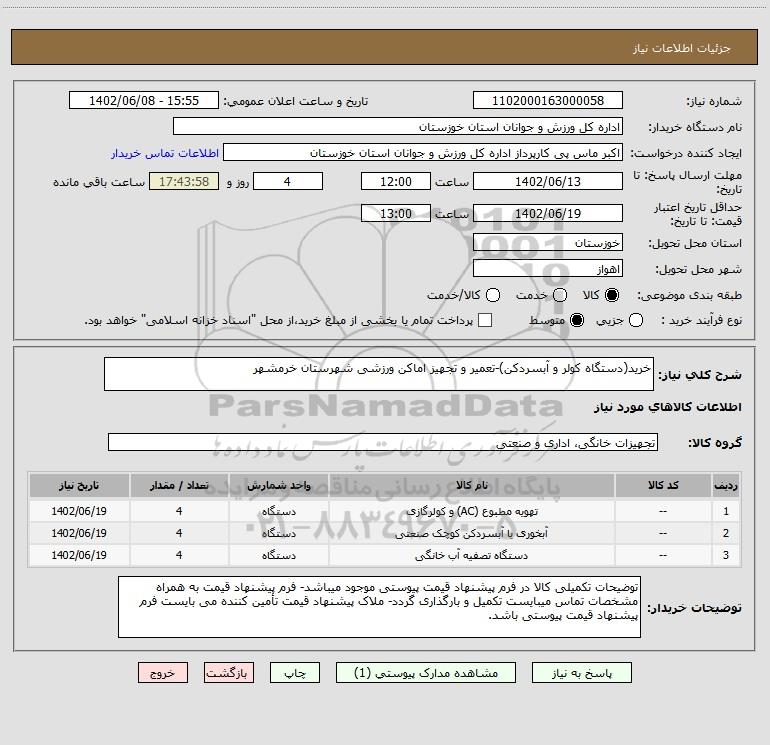This screenshot has height=745, width=770.
Task: Choose the متوسط purchase type radio
Action: pos(577,321)
